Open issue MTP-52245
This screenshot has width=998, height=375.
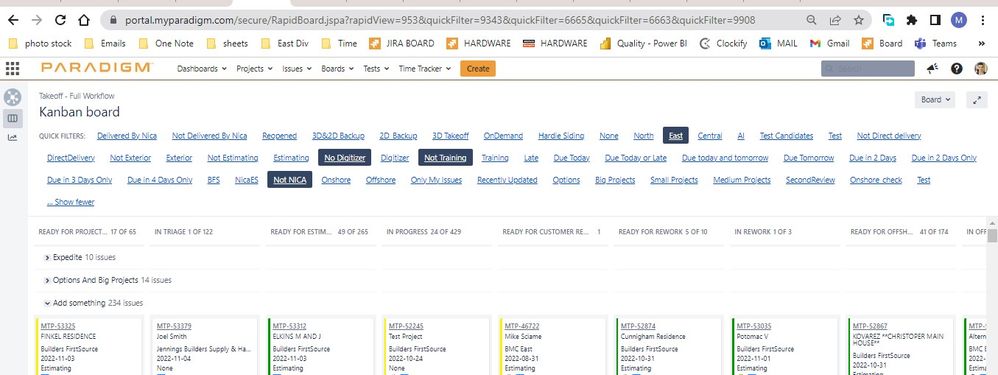click(406, 326)
